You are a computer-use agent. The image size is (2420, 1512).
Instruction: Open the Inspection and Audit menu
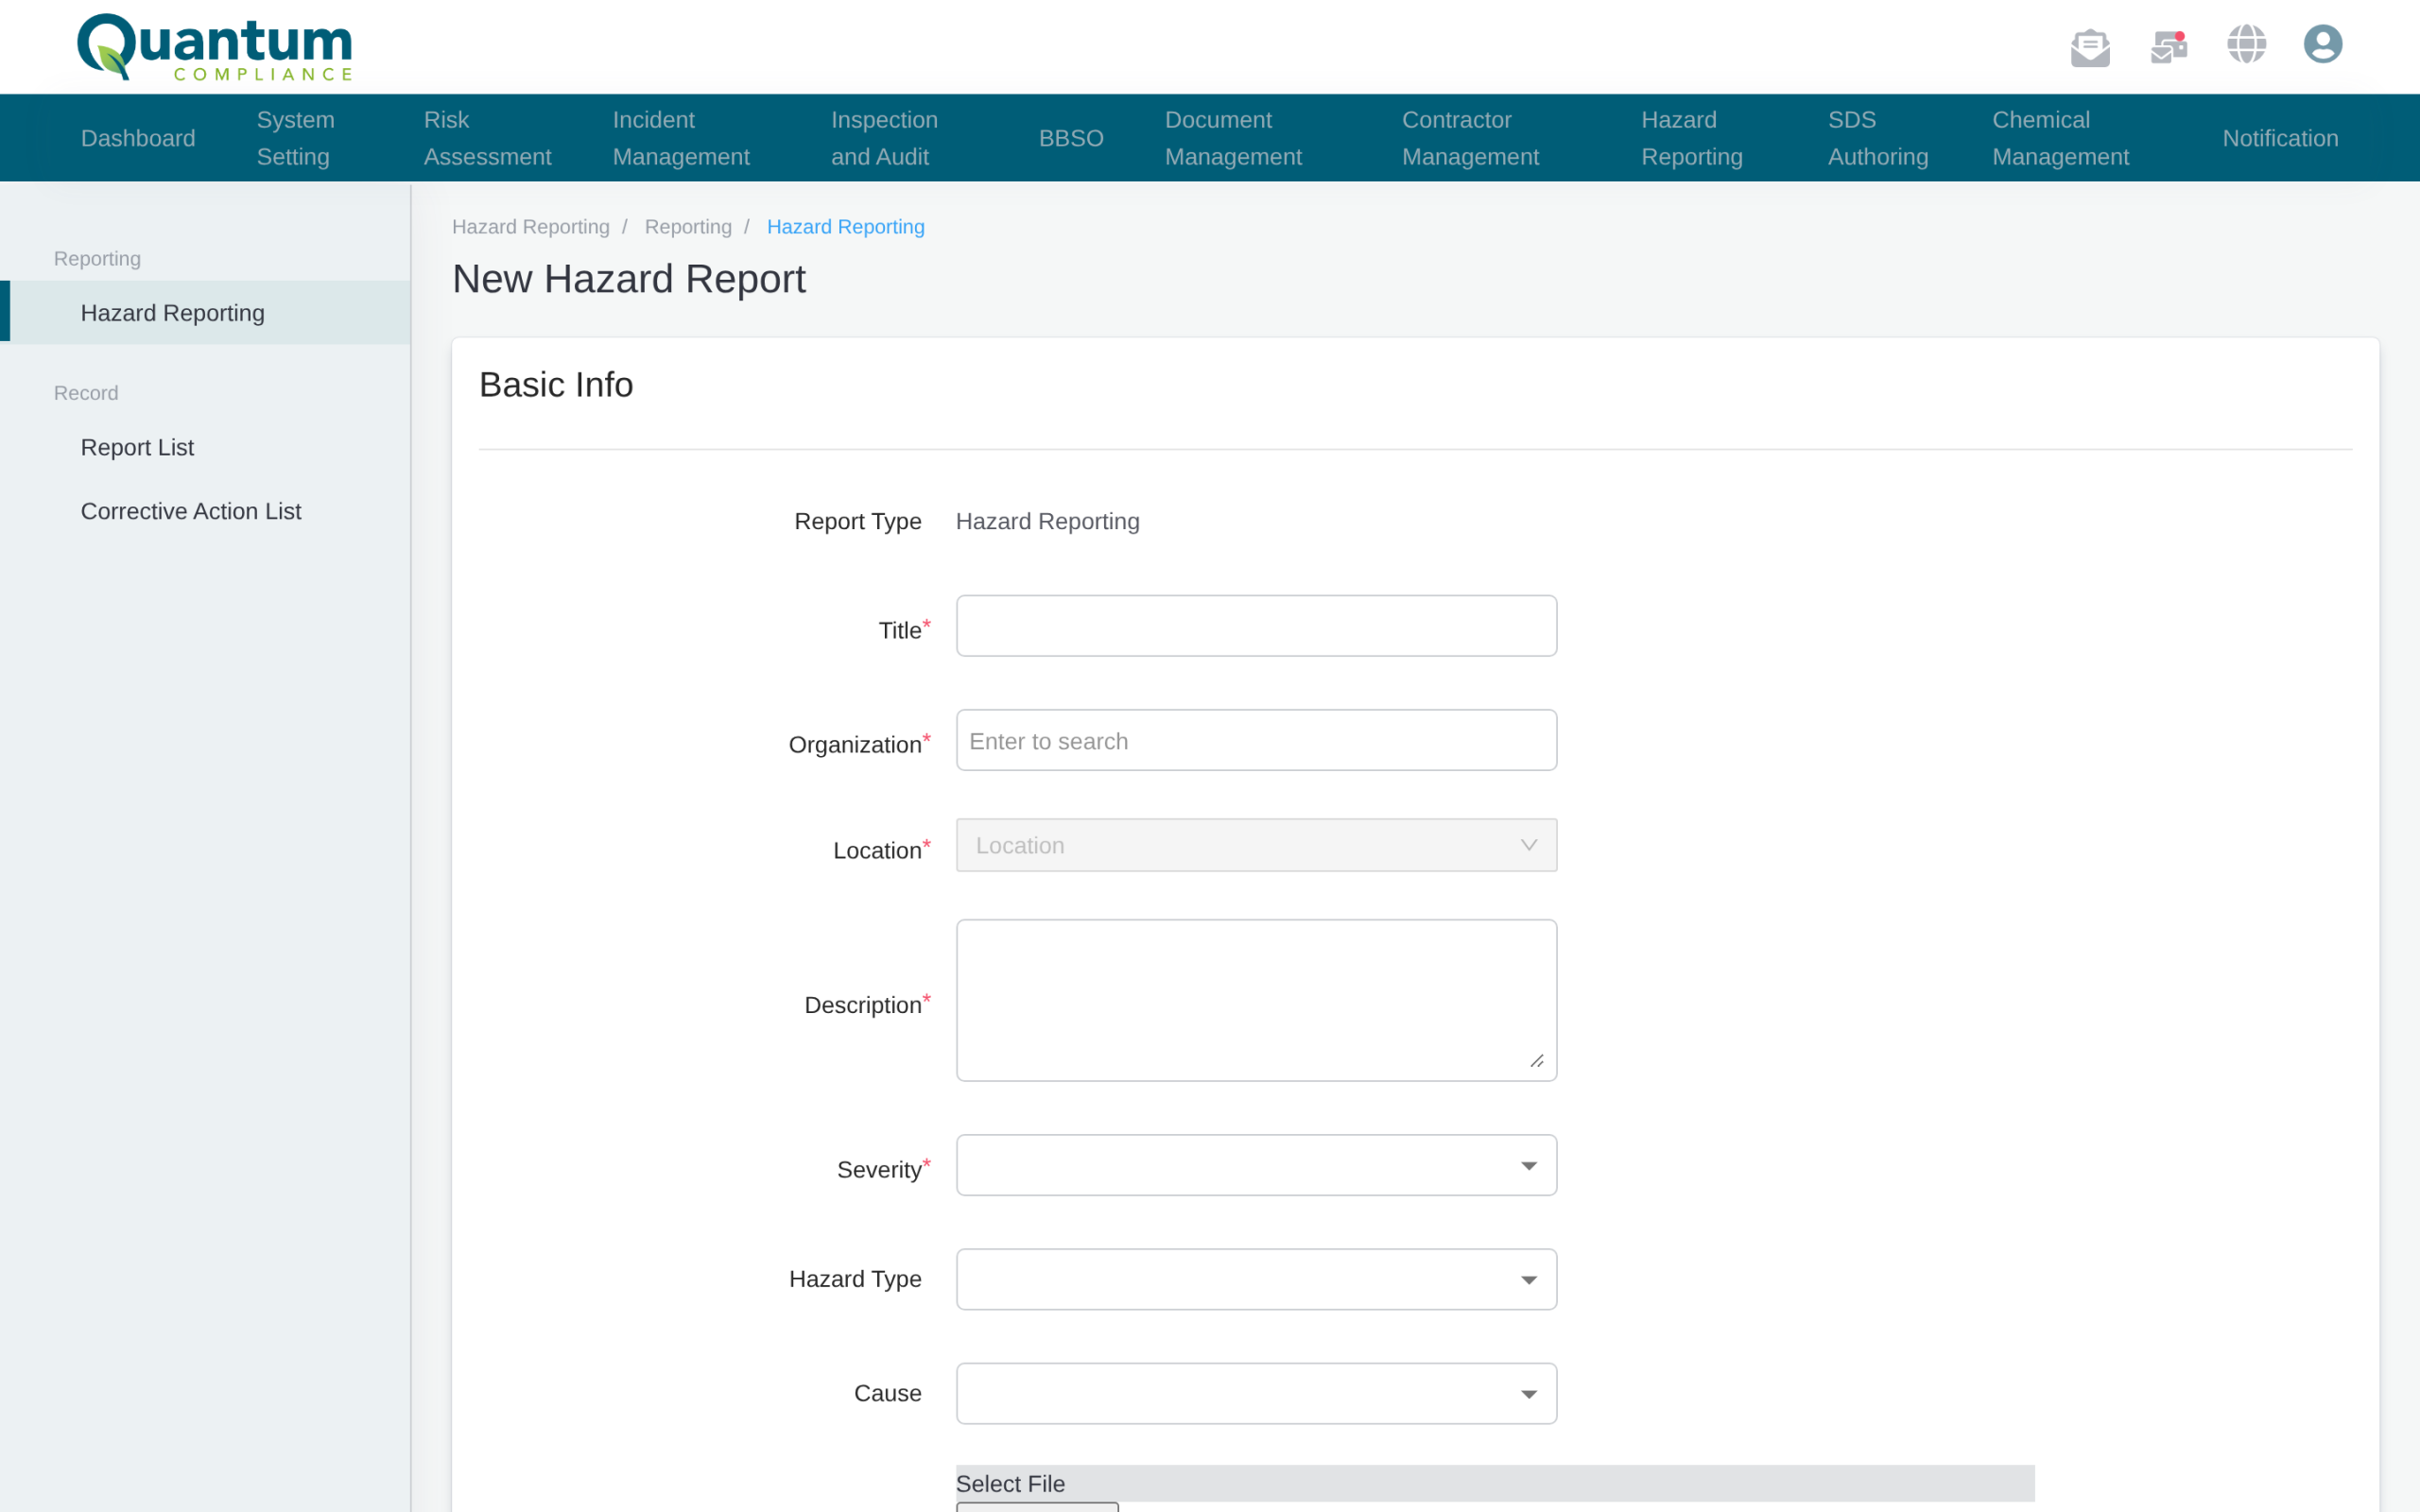(x=884, y=138)
